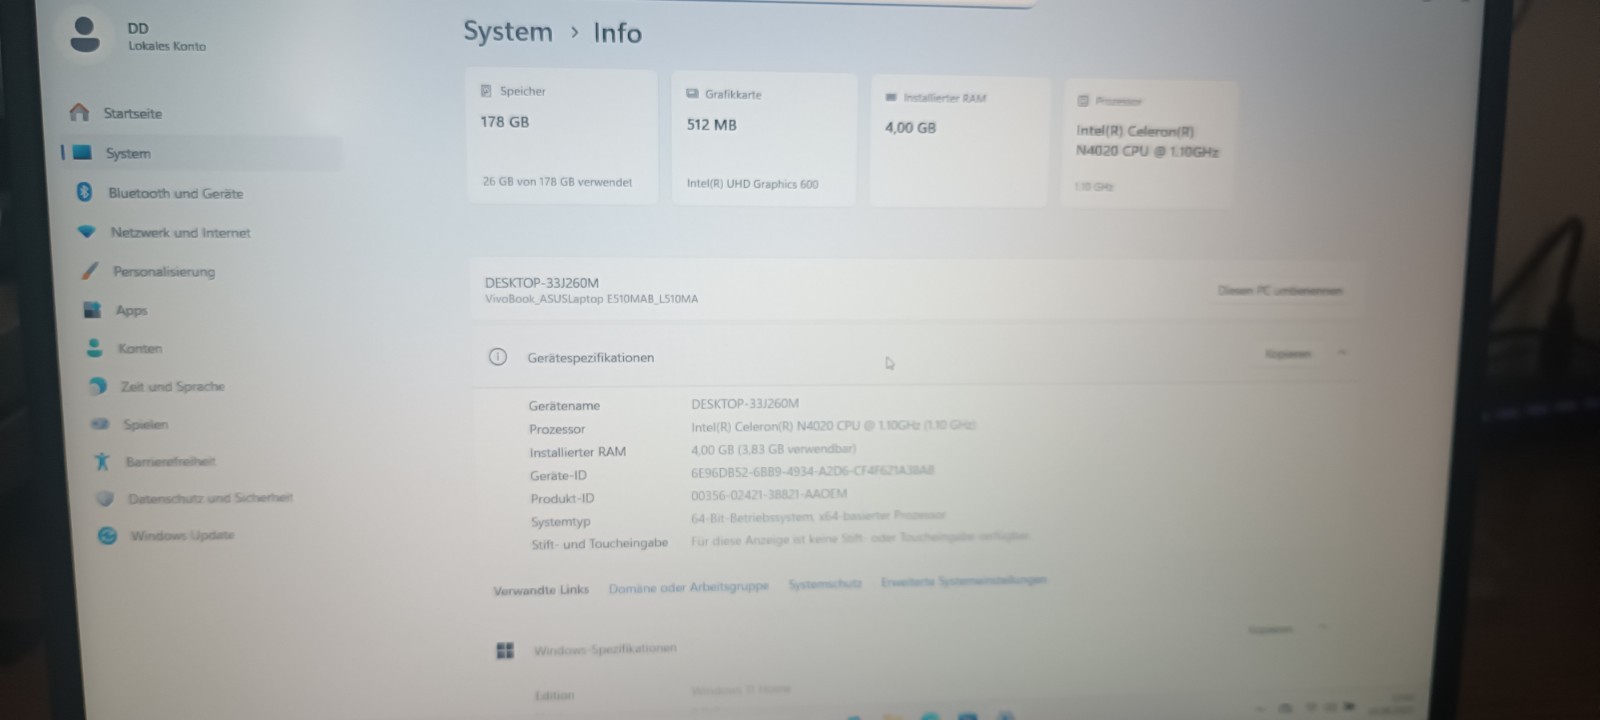Image resolution: width=1600 pixels, height=720 pixels.
Task: Collapse the Gerätespezifikationen section
Action: coord(1342,353)
